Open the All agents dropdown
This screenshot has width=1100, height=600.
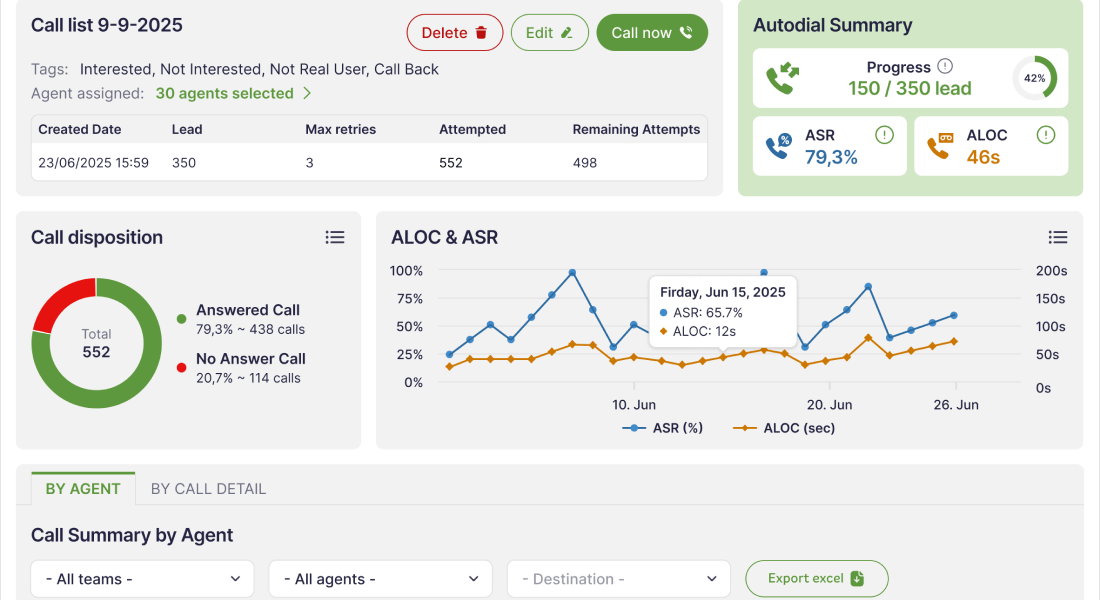tap(380, 579)
